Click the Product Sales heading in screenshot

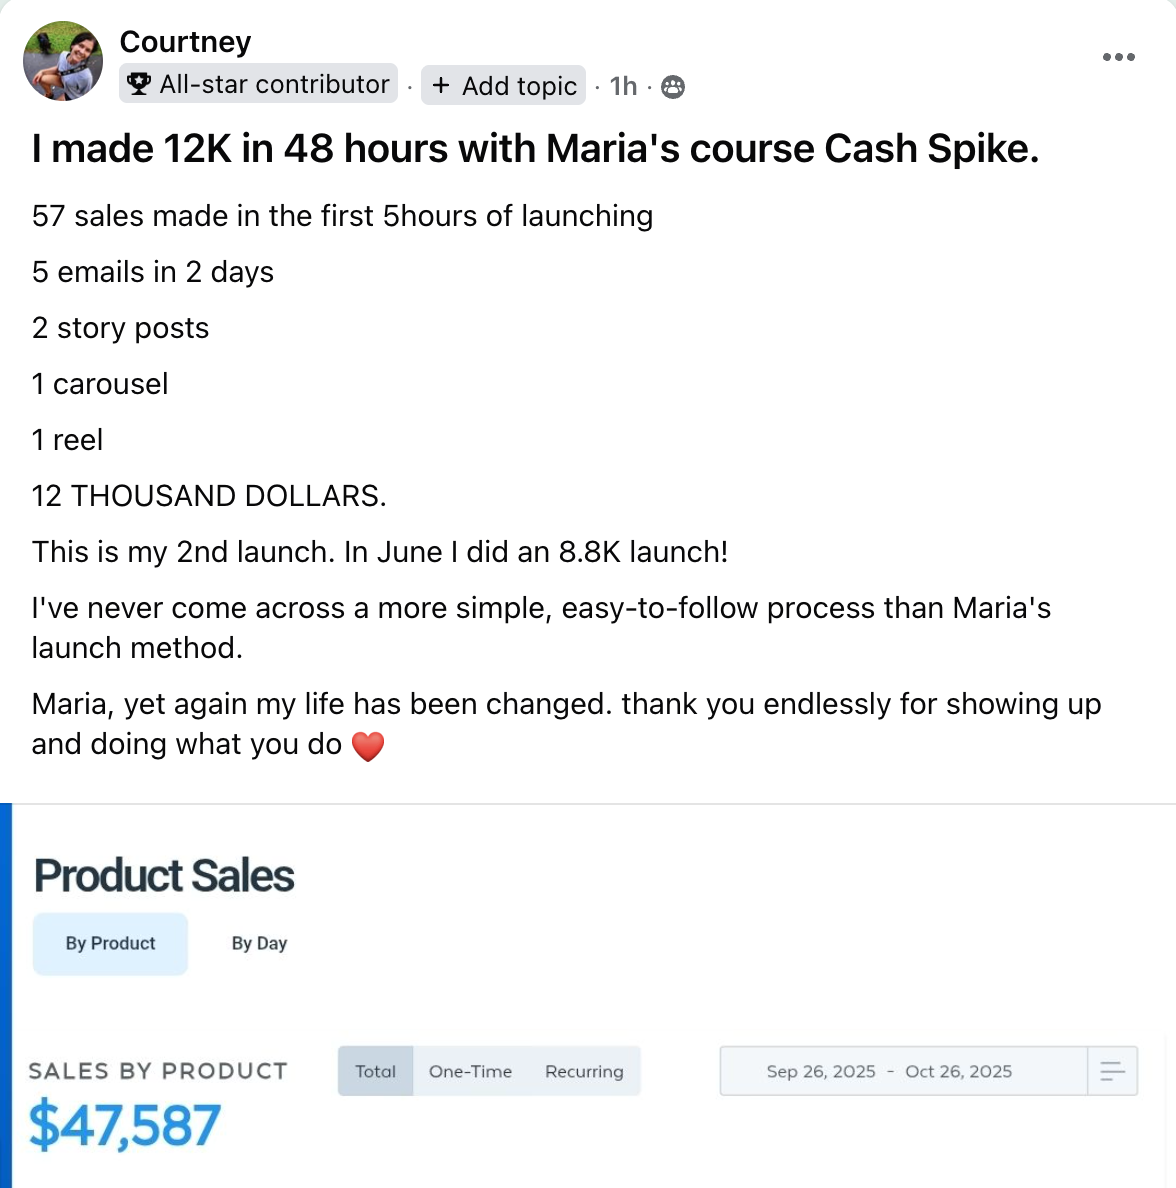click(164, 875)
